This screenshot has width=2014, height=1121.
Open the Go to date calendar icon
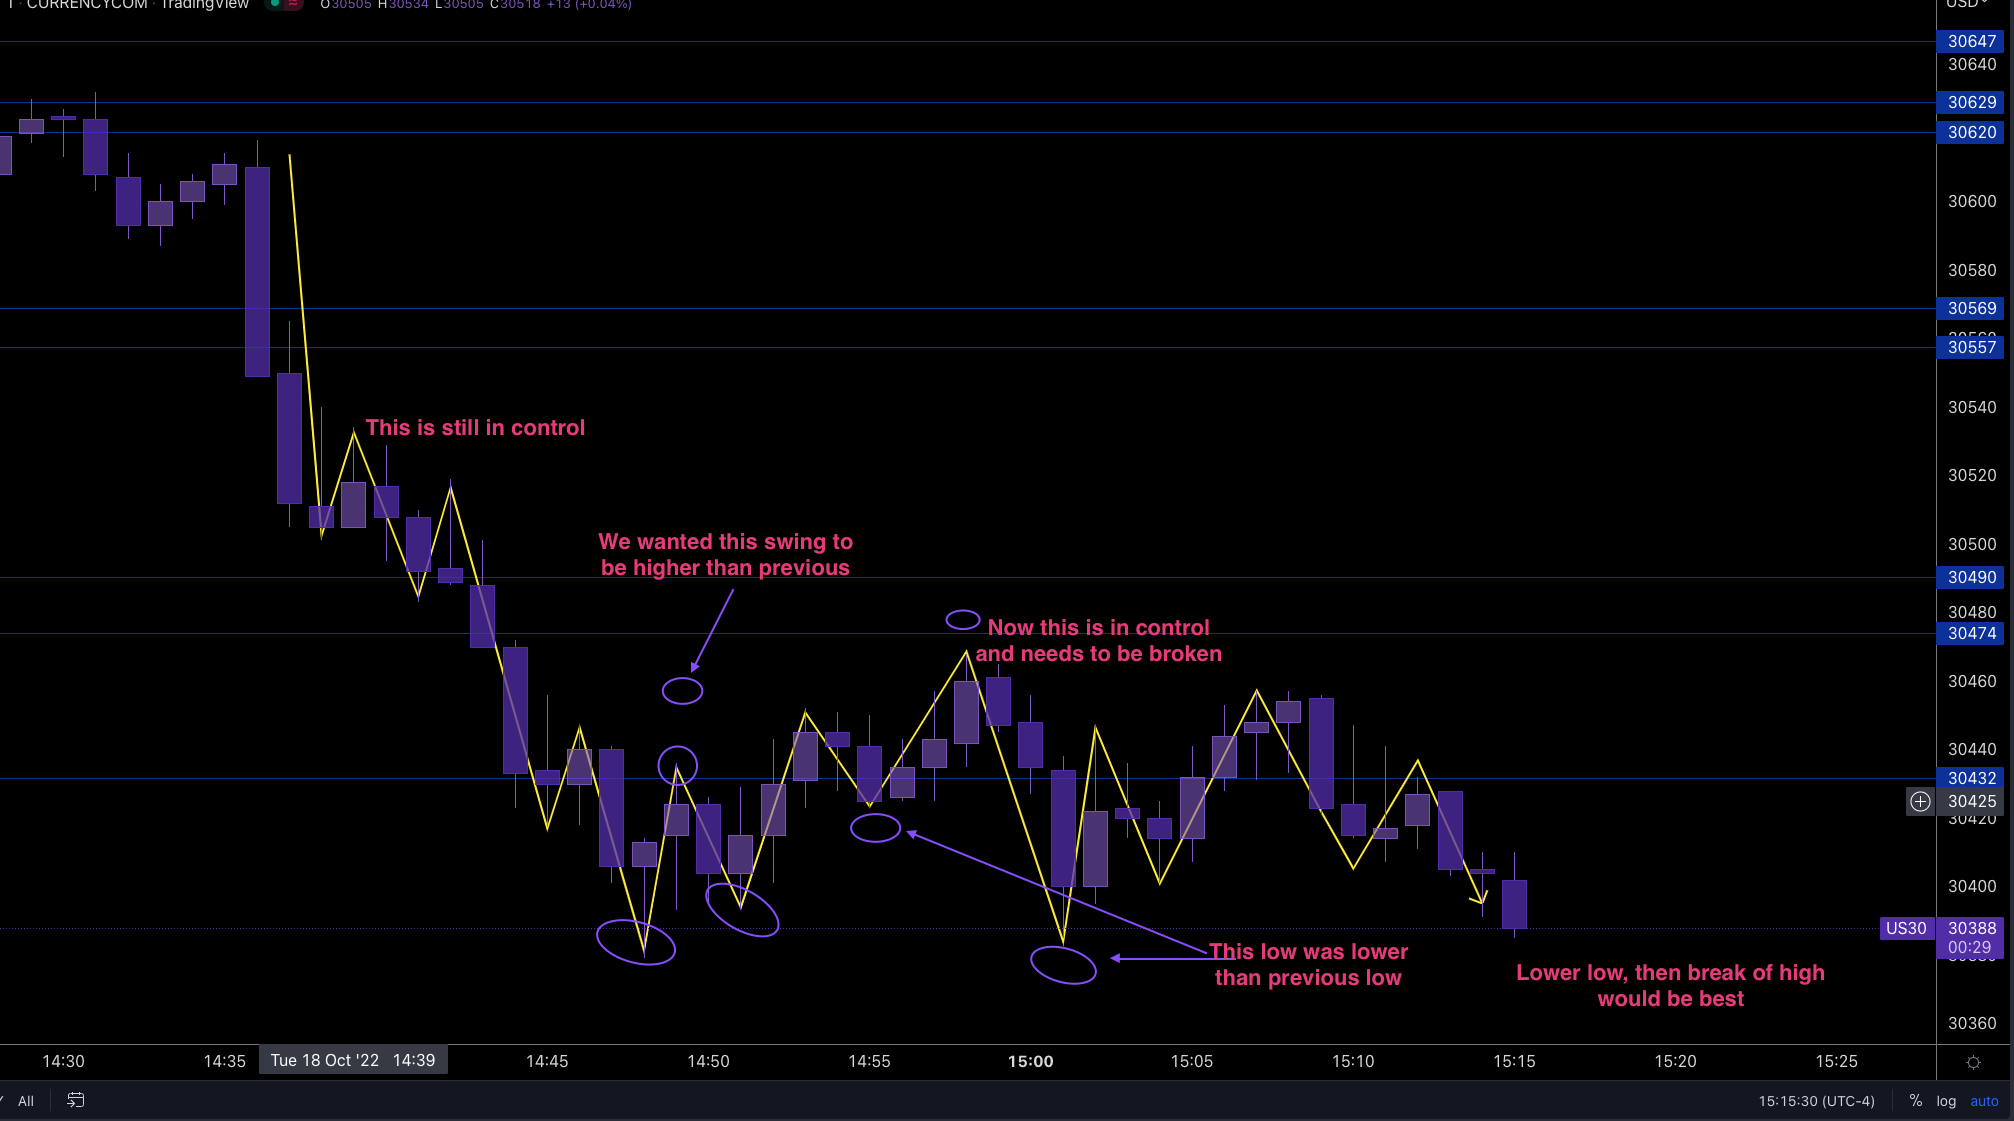click(x=75, y=1100)
